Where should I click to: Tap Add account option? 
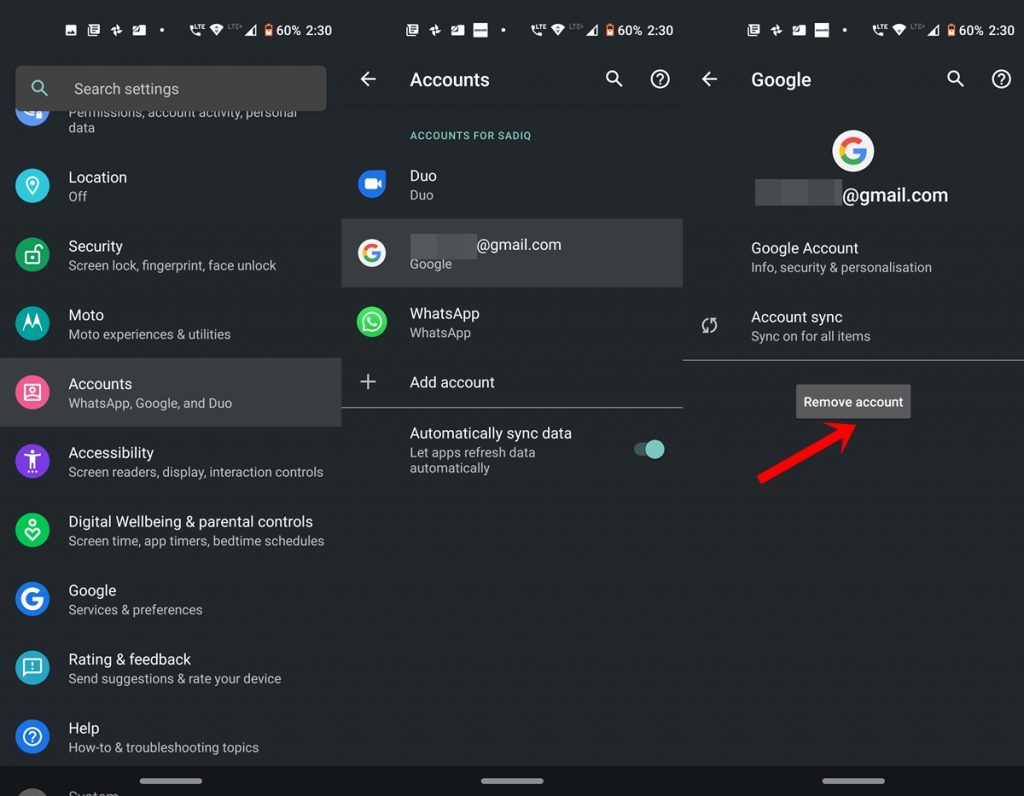tap(452, 382)
